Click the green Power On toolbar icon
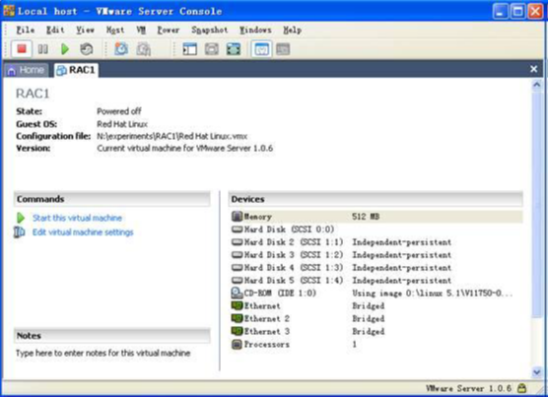 (x=65, y=49)
